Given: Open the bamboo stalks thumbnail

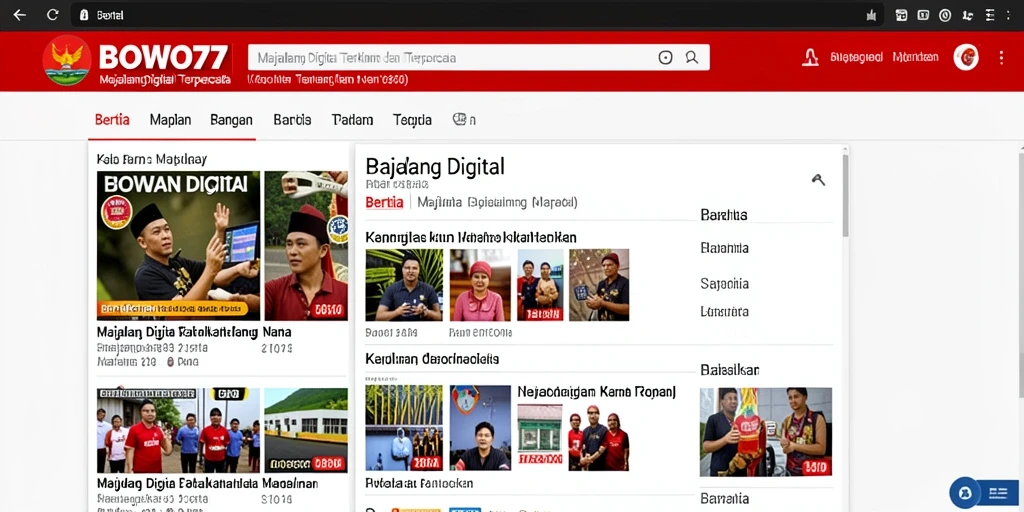Looking at the screenshot, I should coord(404,428).
